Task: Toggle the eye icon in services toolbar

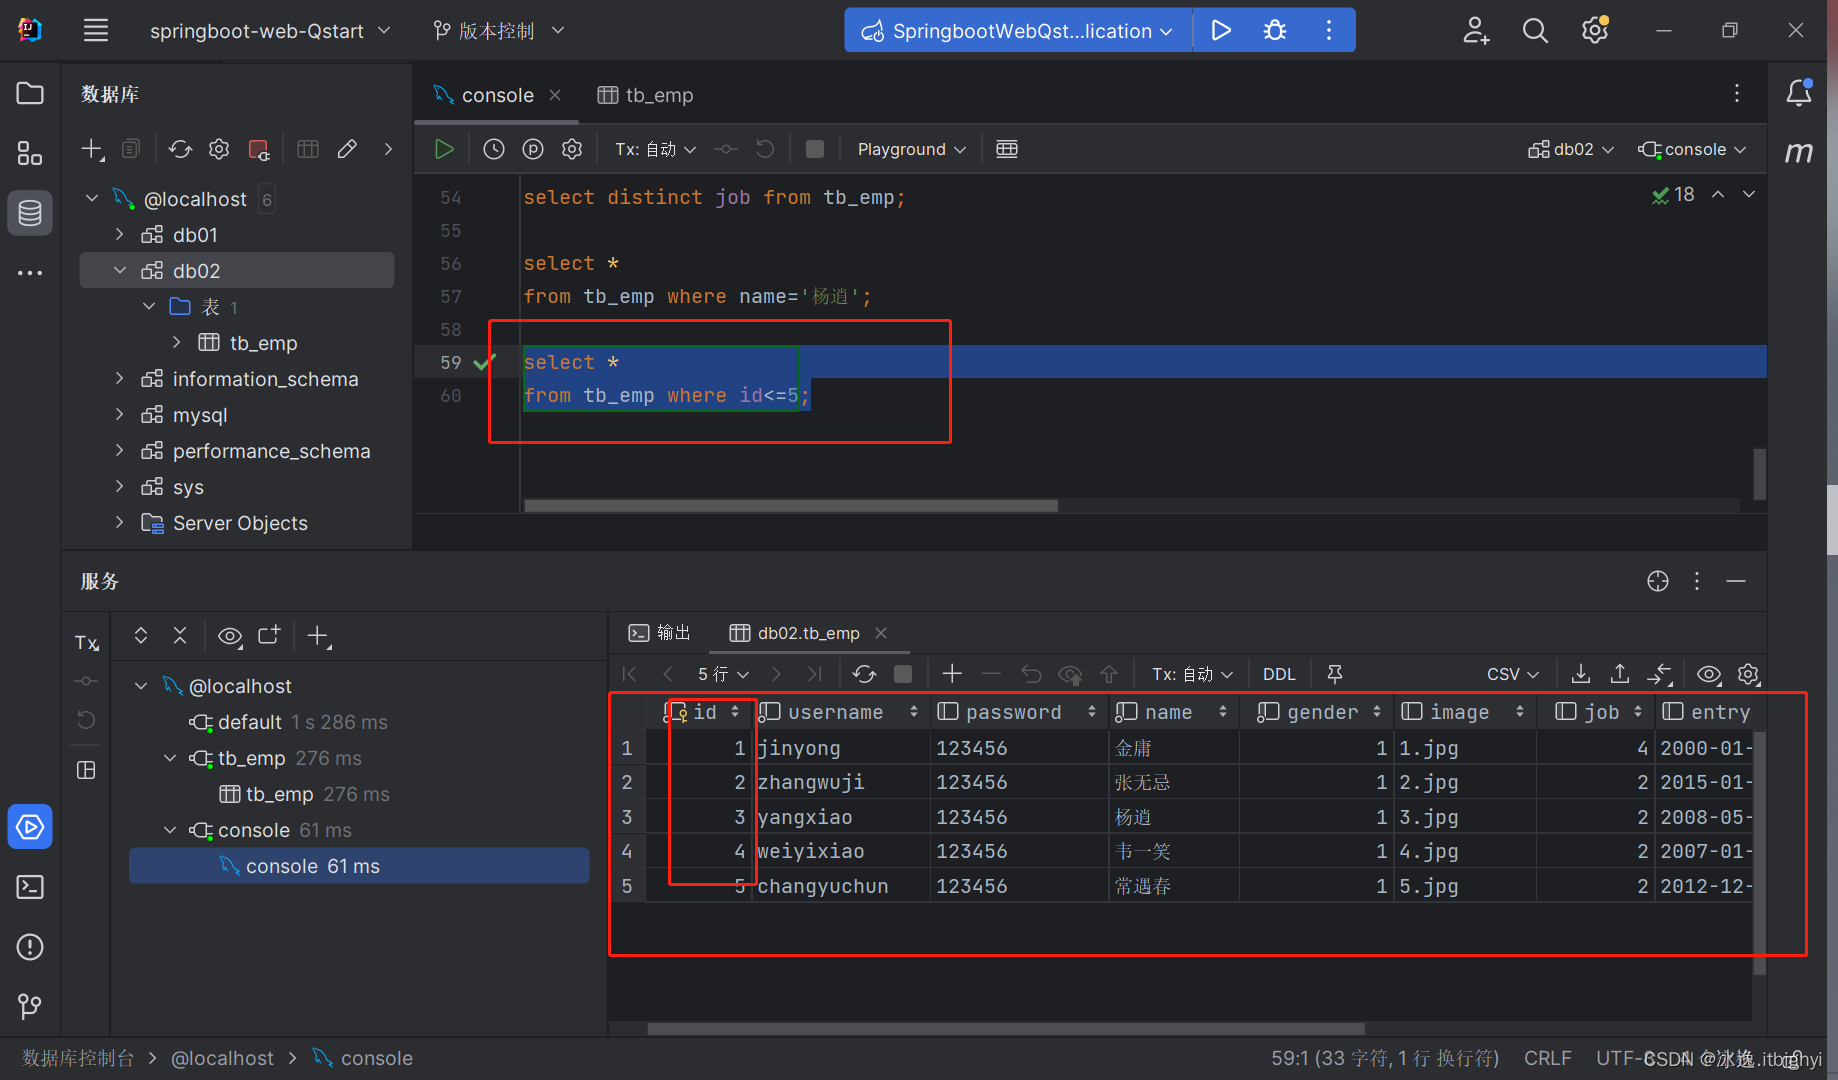Action: click(x=230, y=636)
